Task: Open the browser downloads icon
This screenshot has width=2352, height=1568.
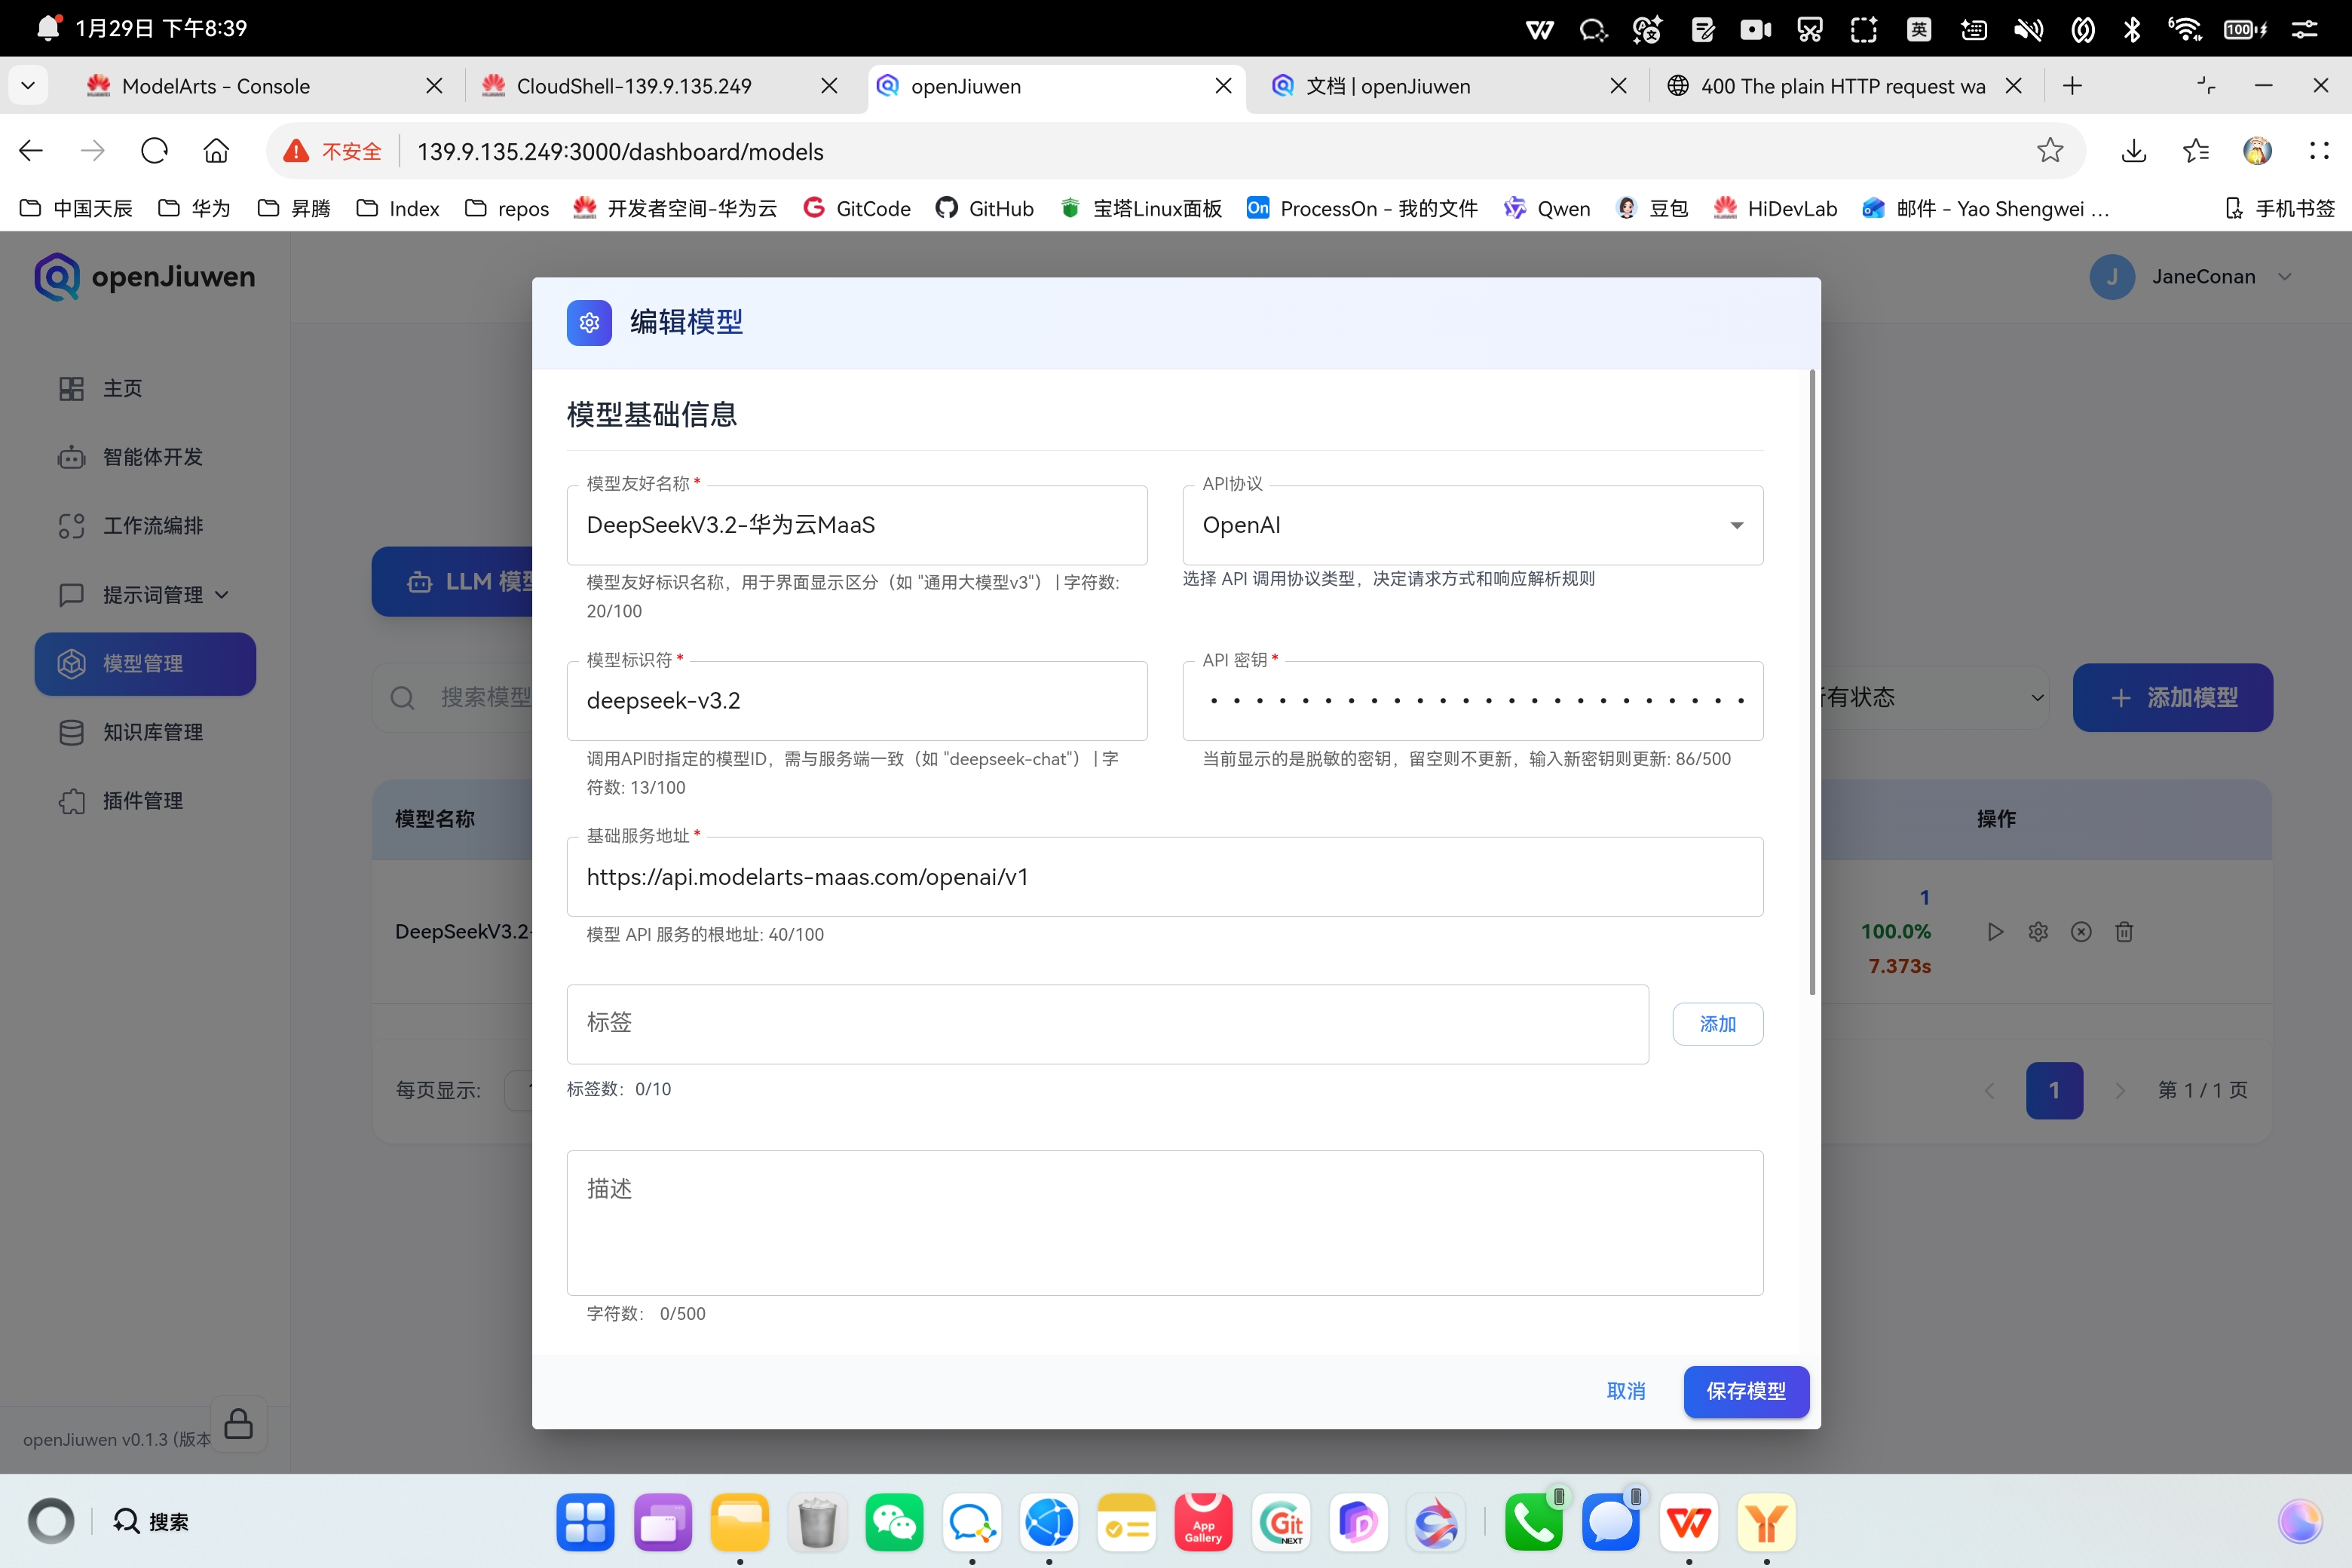Action: tap(2133, 151)
